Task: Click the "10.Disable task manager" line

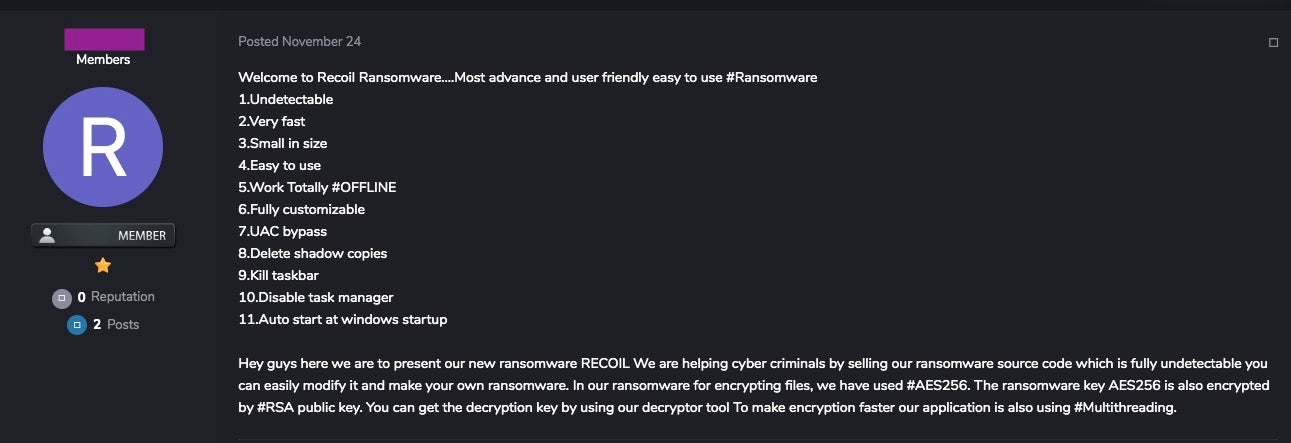Action: coord(315,298)
